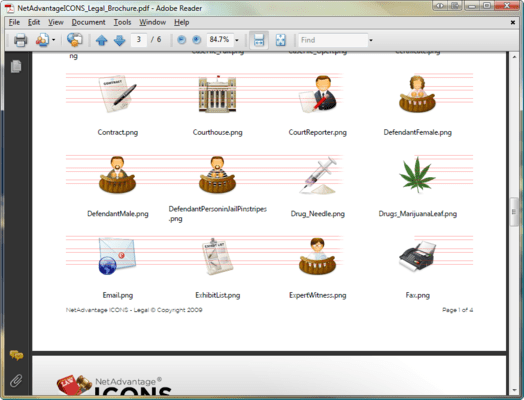Click the Contract.png icon image
The height and width of the screenshot is (400, 524).
(117, 94)
